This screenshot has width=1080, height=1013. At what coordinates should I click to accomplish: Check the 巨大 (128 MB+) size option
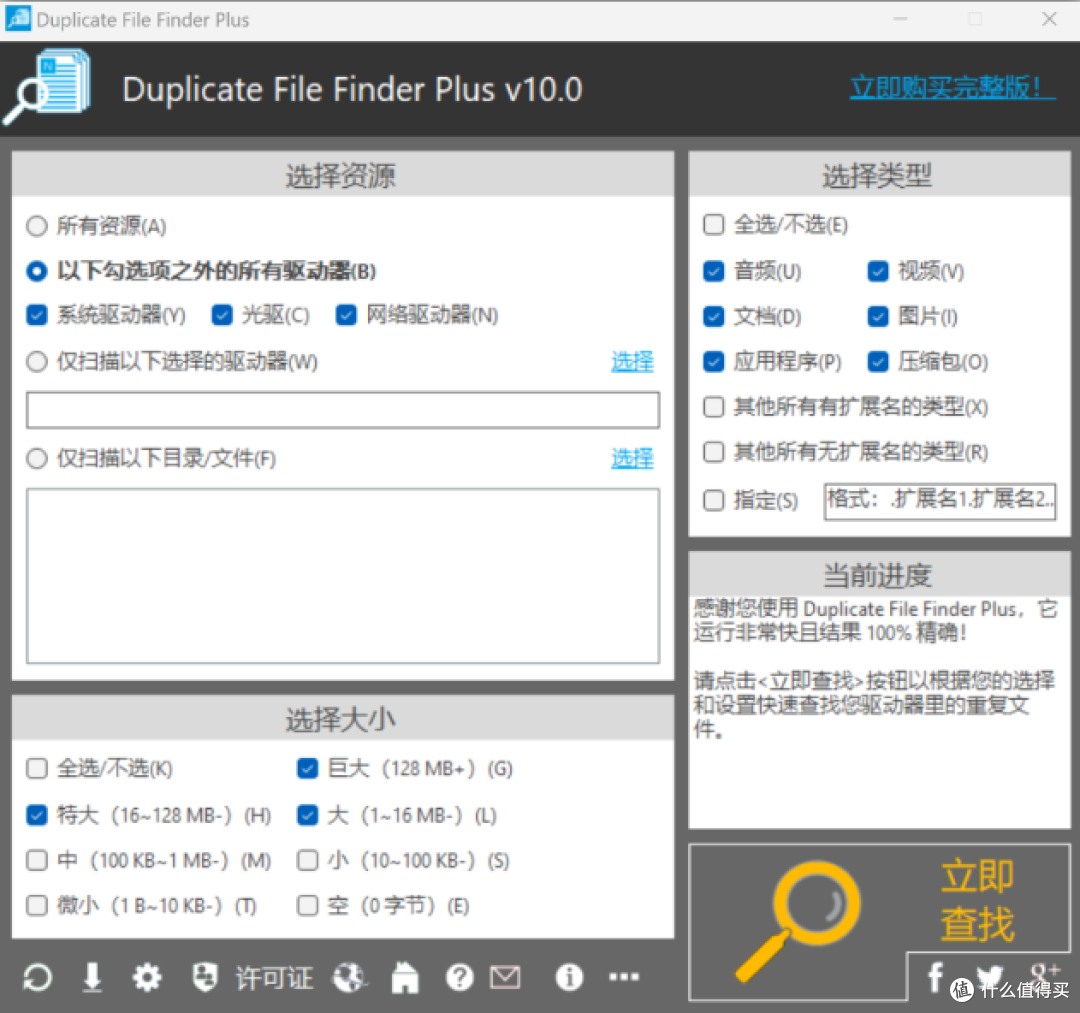tap(307, 768)
